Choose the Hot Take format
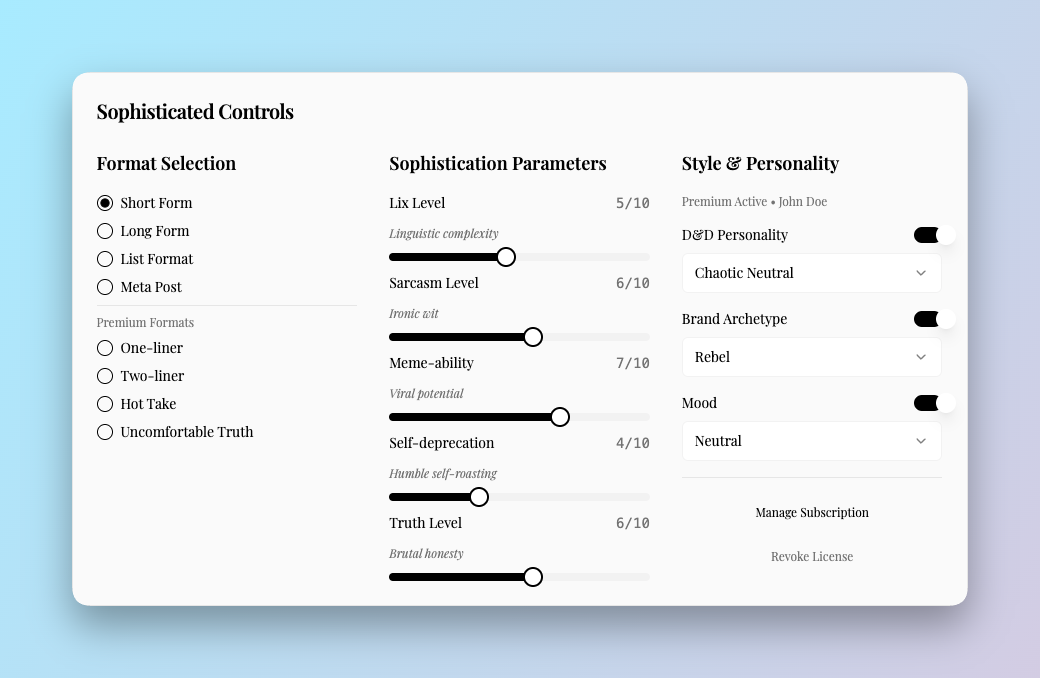The height and width of the screenshot is (678, 1040). click(x=105, y=404)
